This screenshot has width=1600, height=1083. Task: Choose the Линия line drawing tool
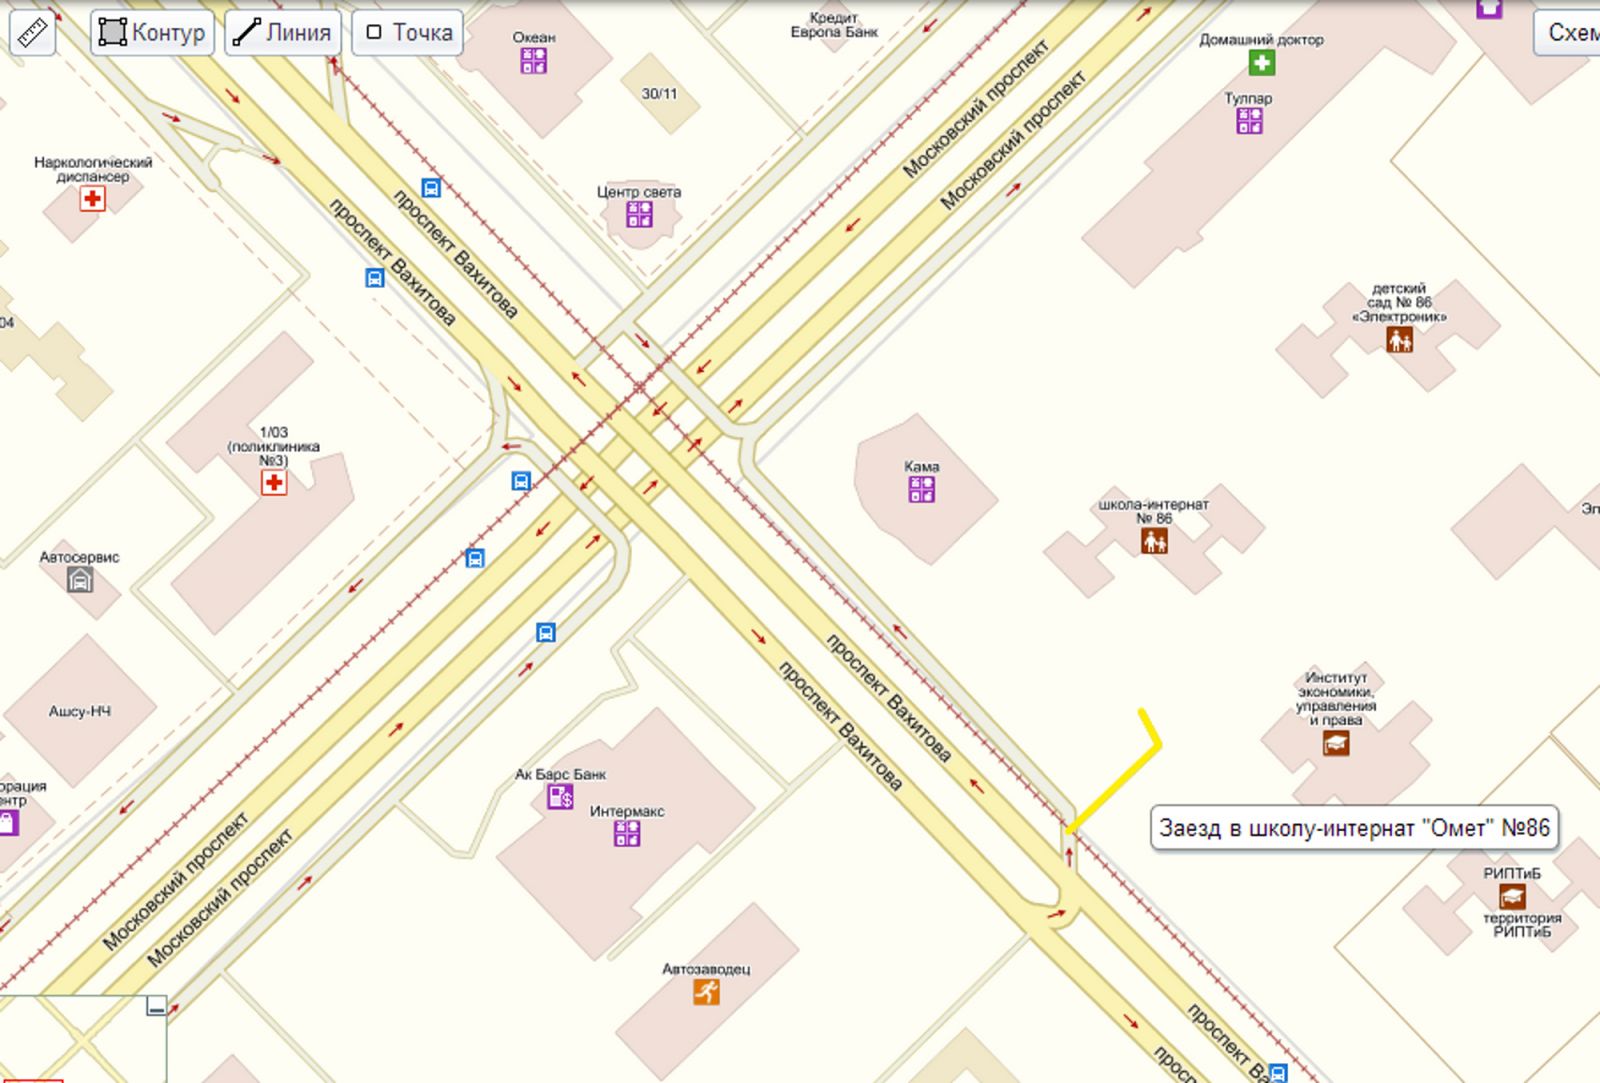click(x=282, y=33)
